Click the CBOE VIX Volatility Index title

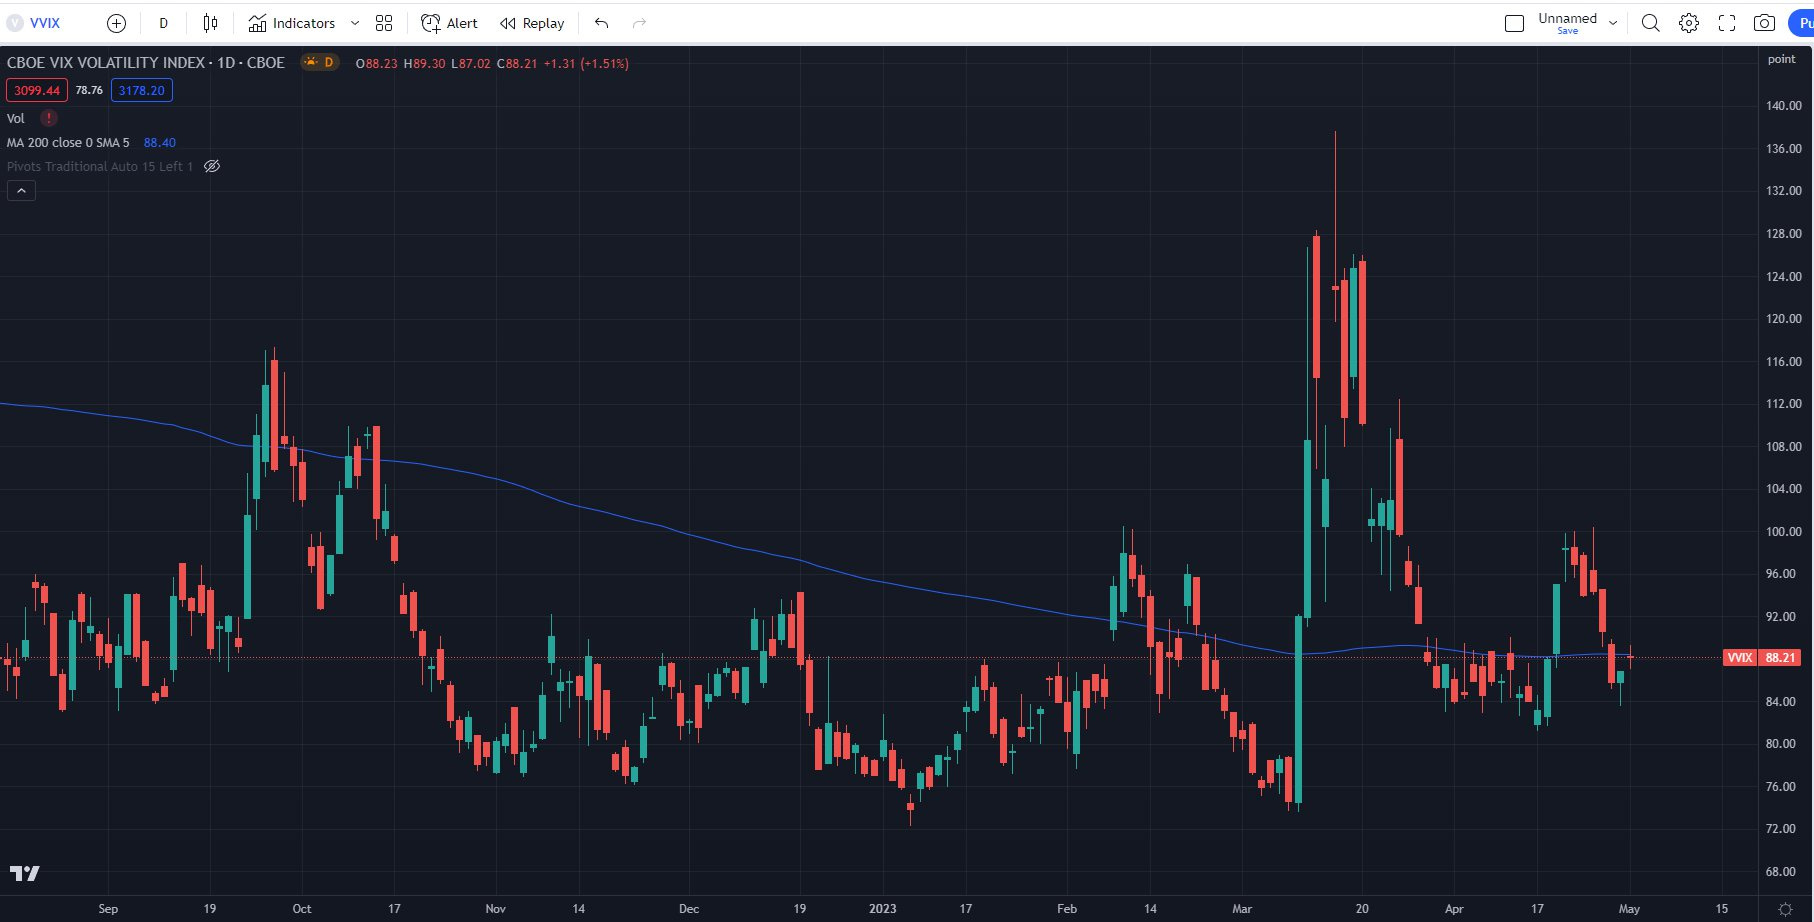(x=145, y=62)
